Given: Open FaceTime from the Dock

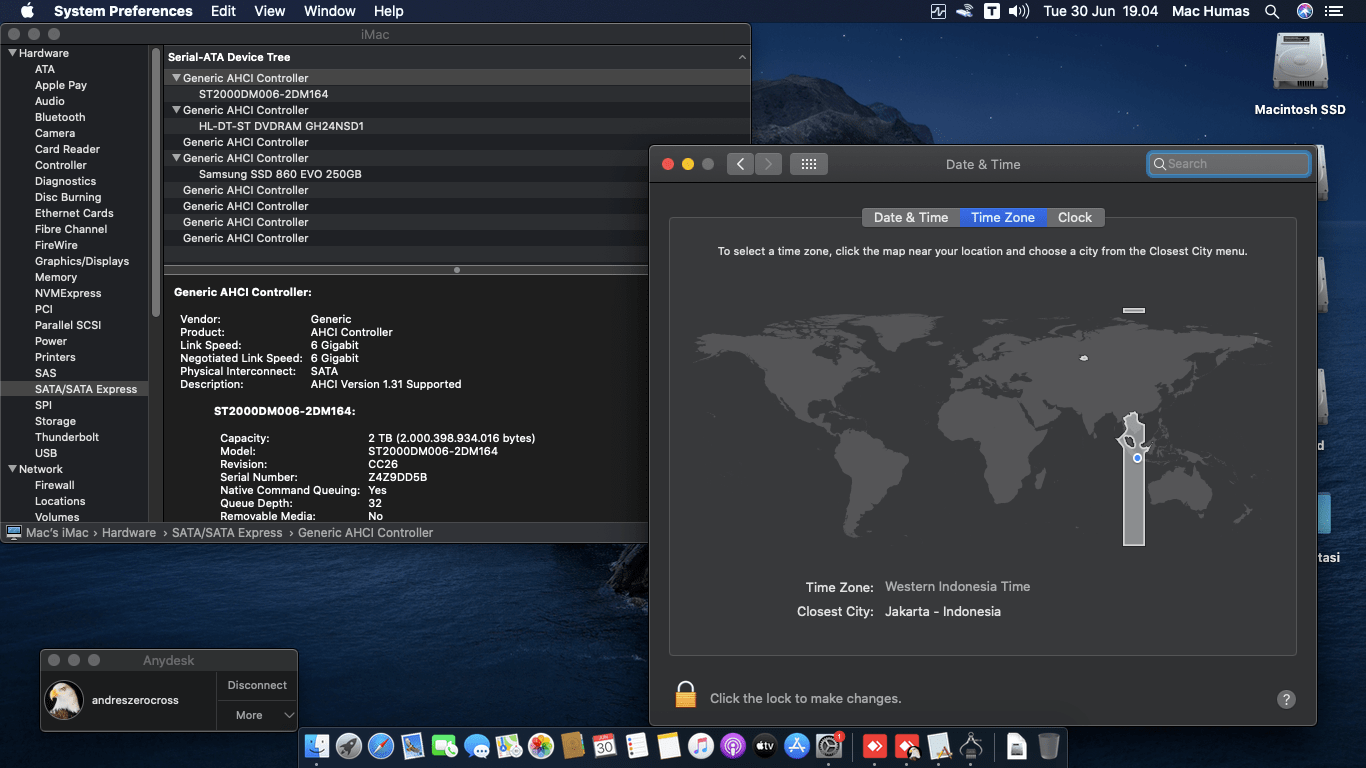Looking at the screenshot, I should pyautogui.click(x=445, y=745).
